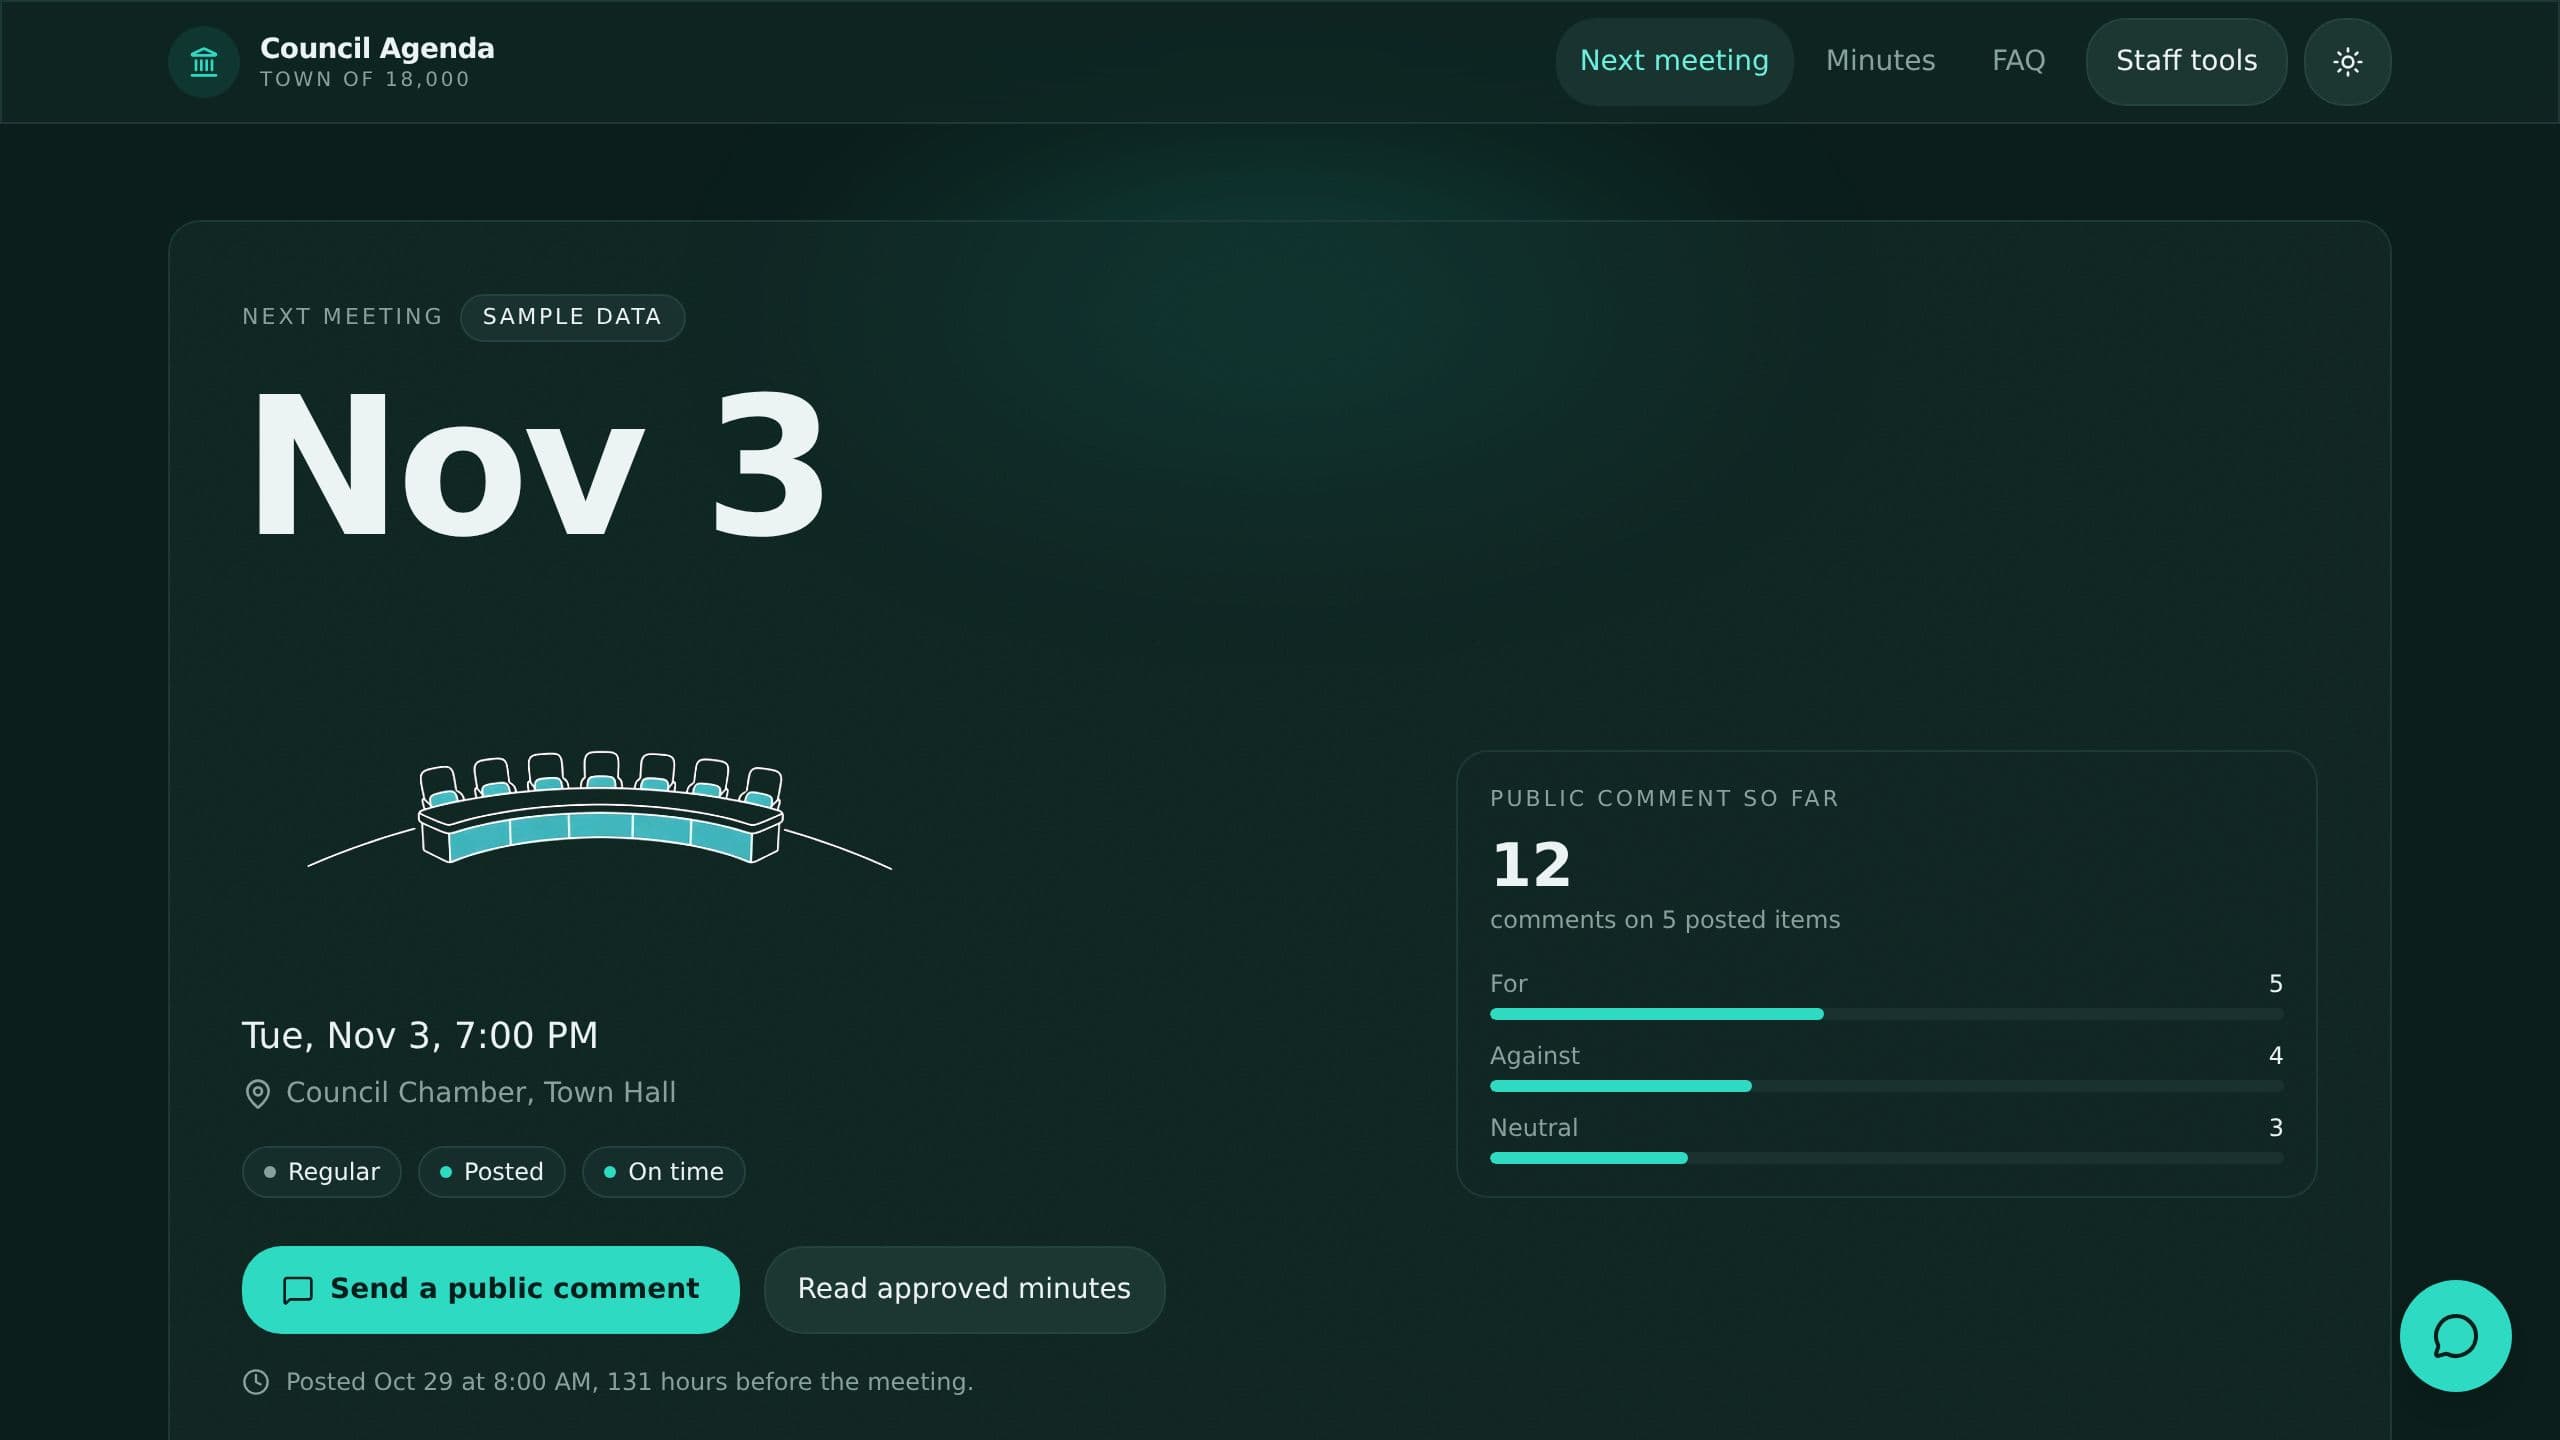Viewport: 2560px width, 1440px height.
Task: Click the Council Agenda site title
Action: click(x=377, y=48)
